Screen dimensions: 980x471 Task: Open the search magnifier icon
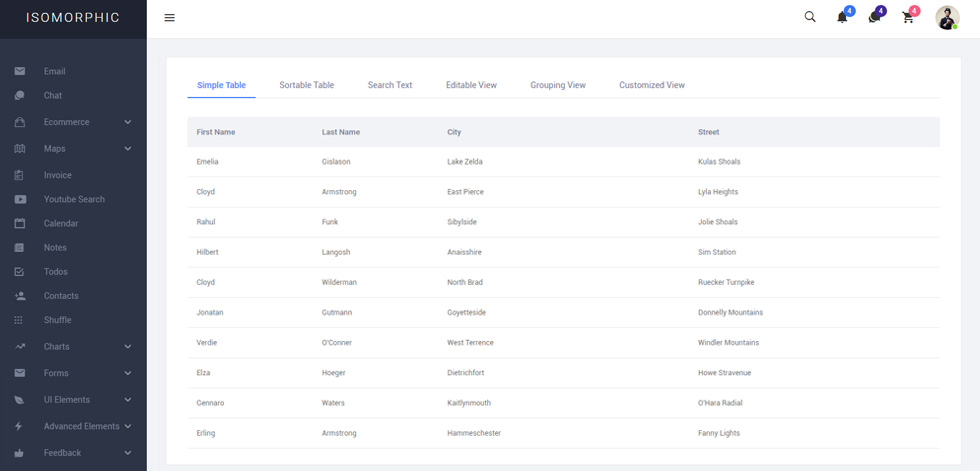point(810,17)
